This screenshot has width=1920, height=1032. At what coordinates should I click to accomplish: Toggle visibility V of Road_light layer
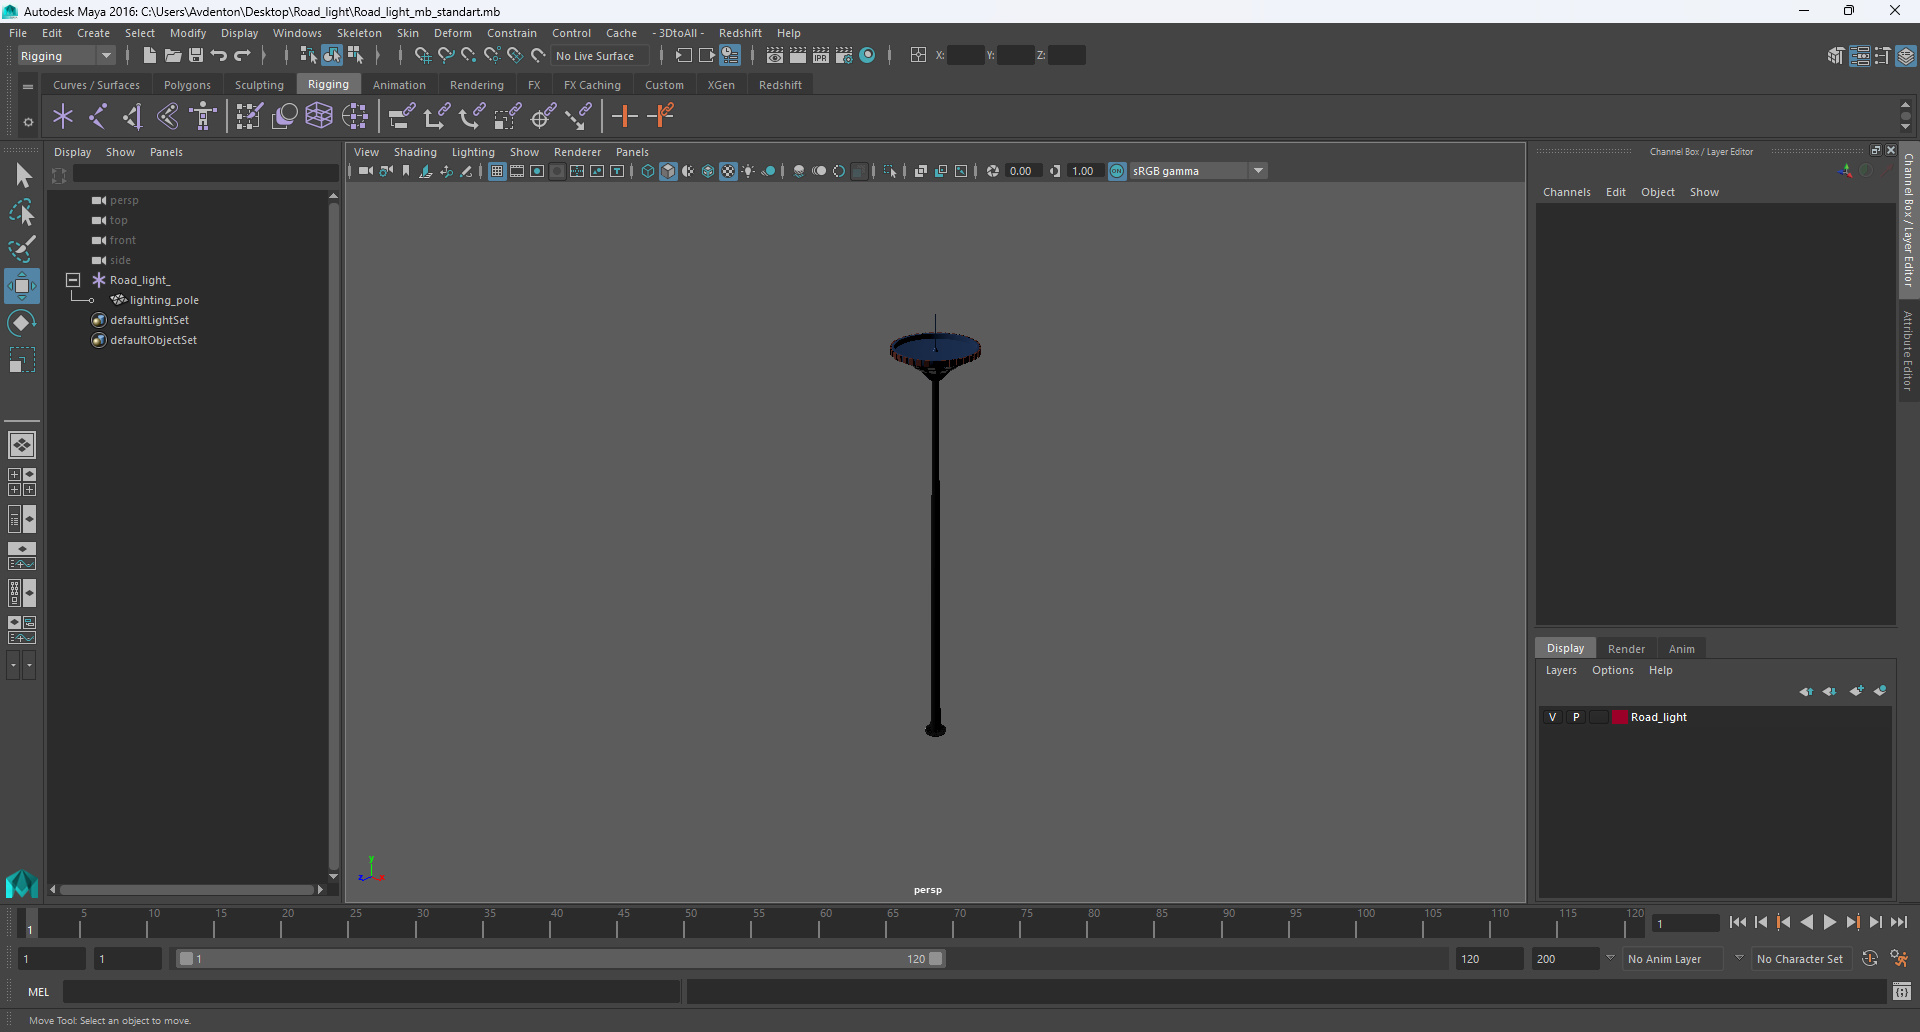click(1552, 717)
